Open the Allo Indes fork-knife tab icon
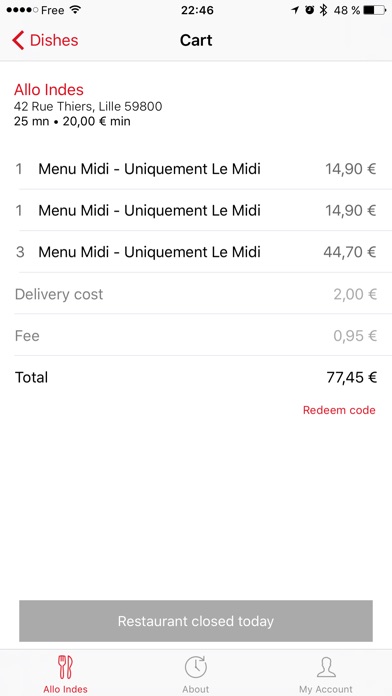The image size is (392, 696). tap(65, 668)
